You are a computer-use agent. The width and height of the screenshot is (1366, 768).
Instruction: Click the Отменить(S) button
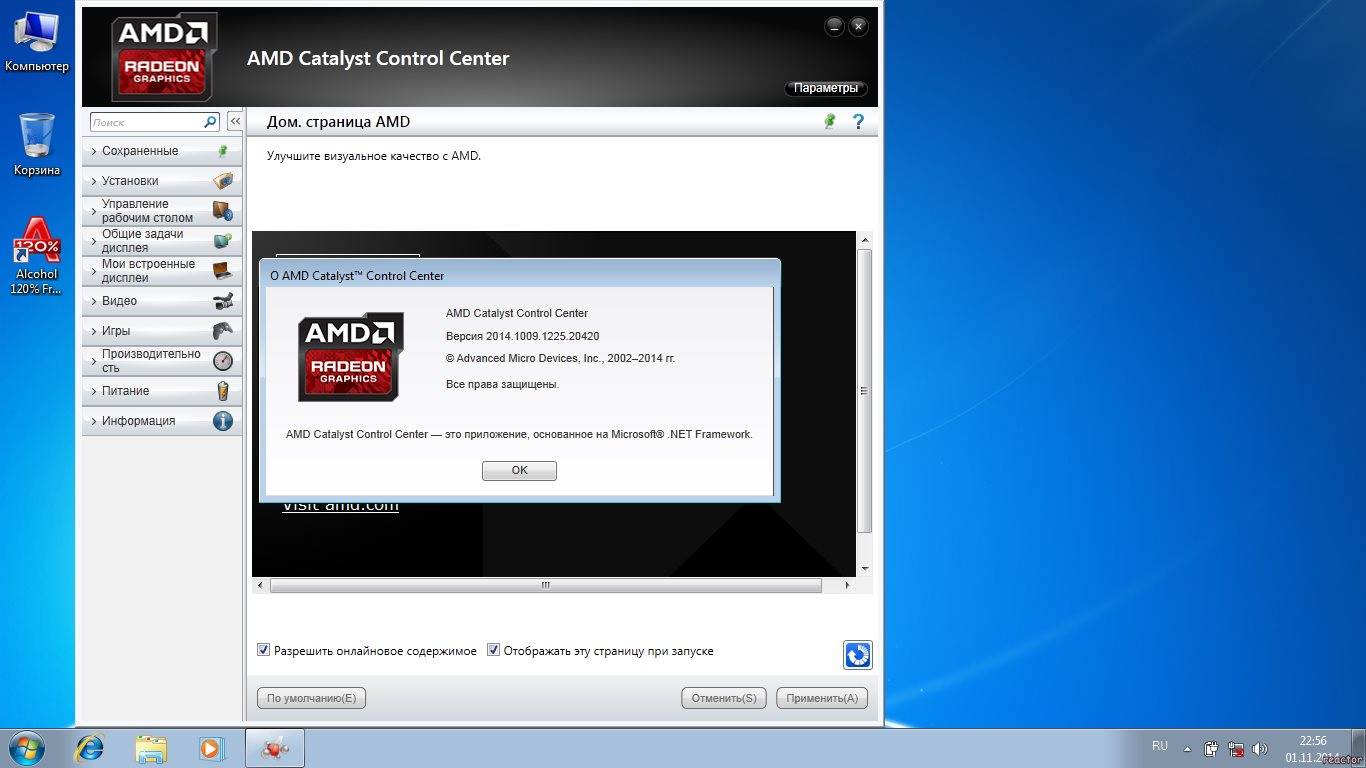click(x=724, y=698)
